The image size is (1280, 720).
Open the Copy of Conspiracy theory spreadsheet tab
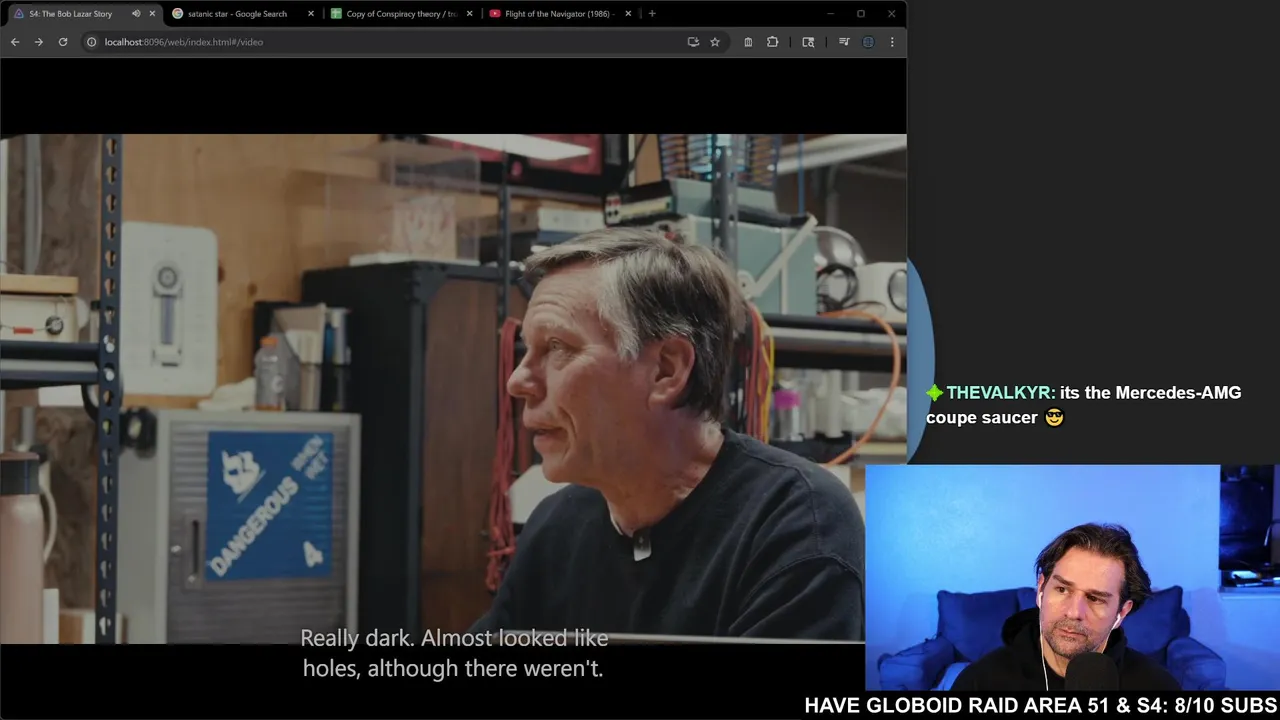(x=401, y=14)
